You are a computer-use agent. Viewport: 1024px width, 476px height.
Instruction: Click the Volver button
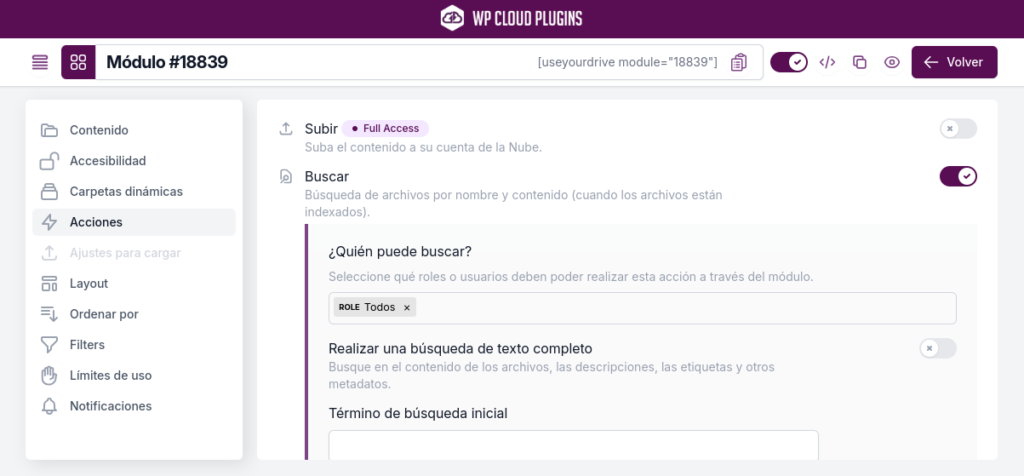[x=954, y=63]
